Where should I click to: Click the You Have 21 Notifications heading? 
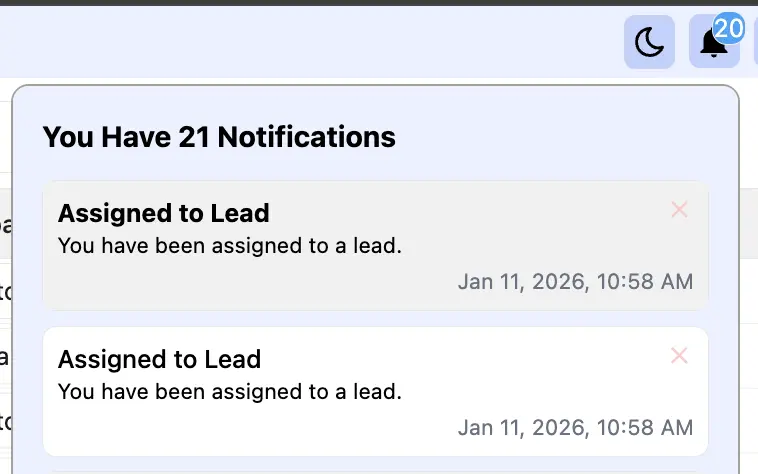219,136
